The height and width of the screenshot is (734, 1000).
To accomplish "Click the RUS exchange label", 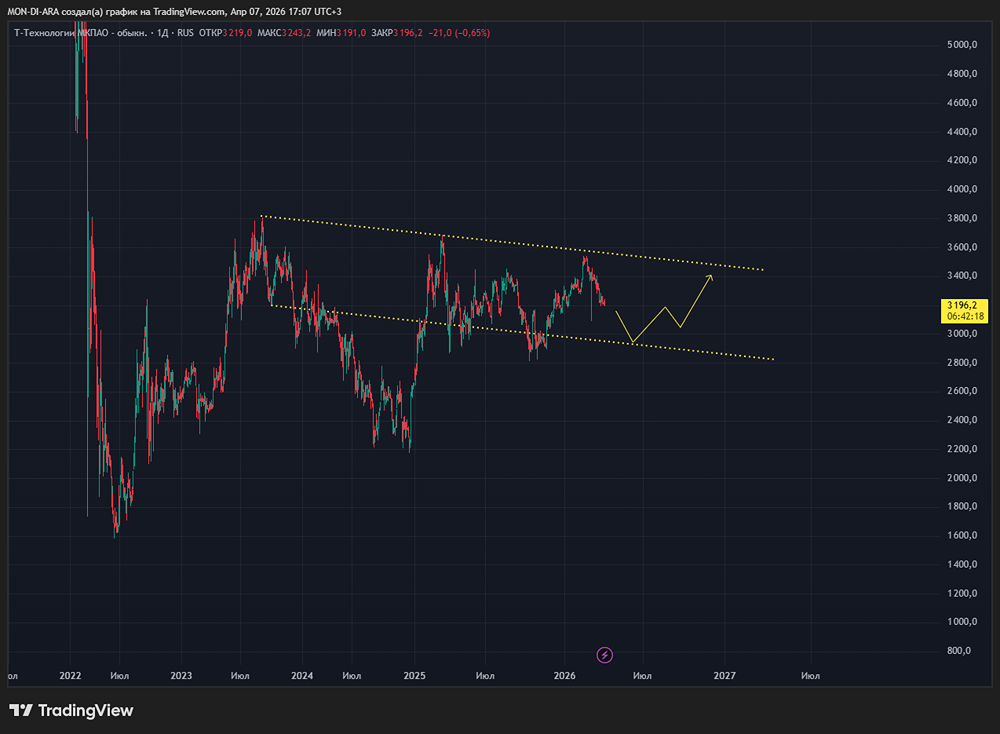I will click(186, 33).
